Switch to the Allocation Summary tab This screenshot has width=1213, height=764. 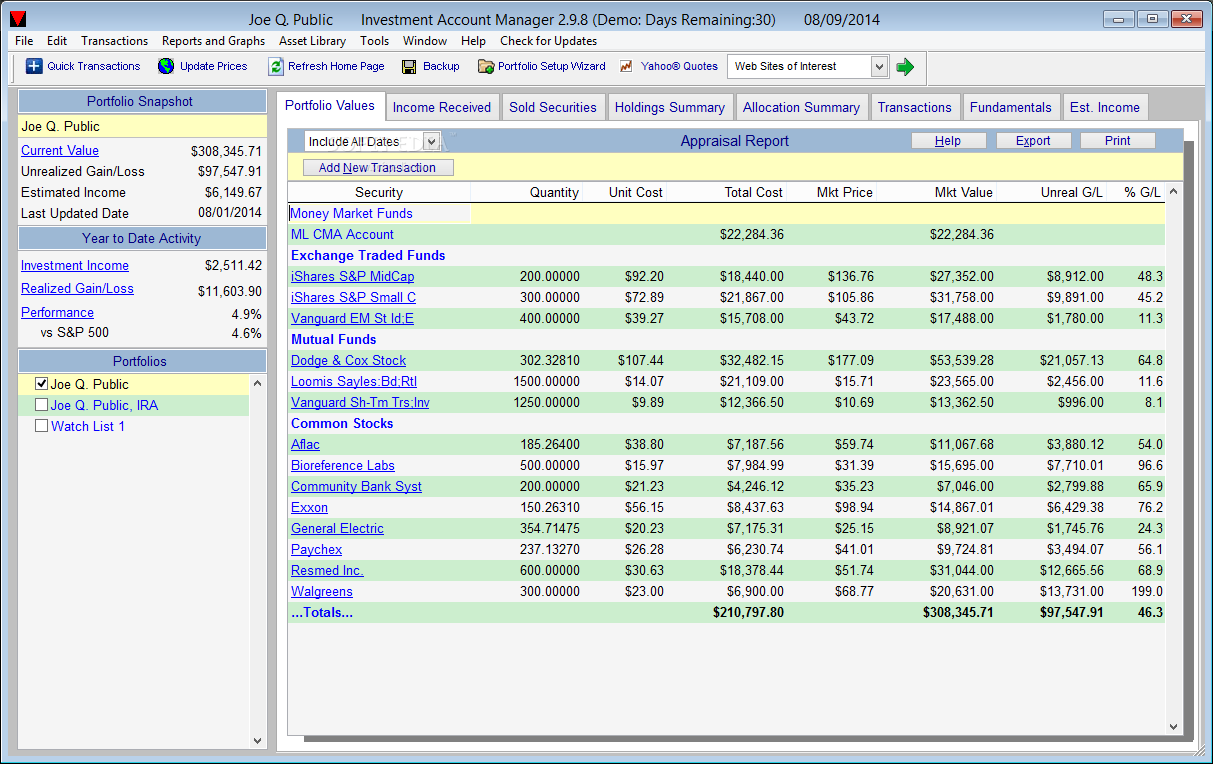tap(801, 107)
